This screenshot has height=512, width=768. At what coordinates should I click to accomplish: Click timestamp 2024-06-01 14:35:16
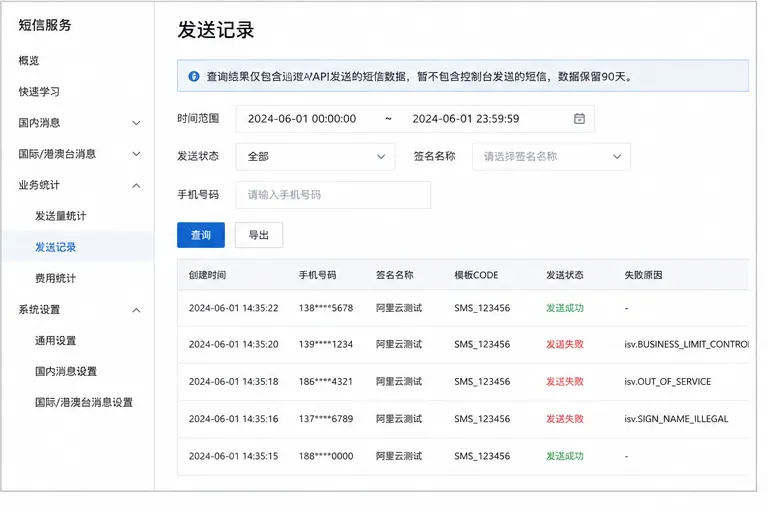coord(234,419)
